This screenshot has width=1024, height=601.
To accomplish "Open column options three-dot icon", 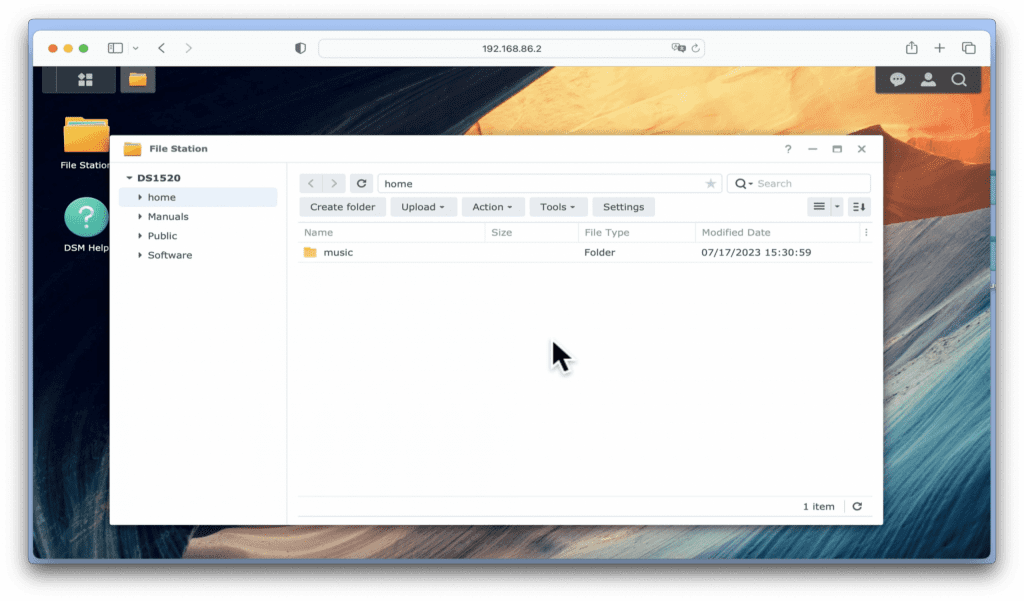I will 866,233.
